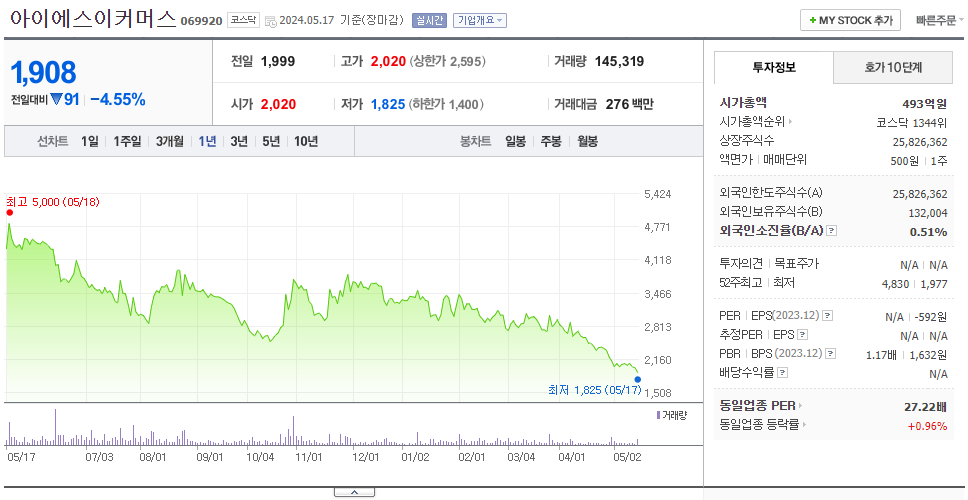The height and width of the screenshot is (500, 968).
Task: Show the 월봉 monthly candle chart
Action: pos(588,141)
